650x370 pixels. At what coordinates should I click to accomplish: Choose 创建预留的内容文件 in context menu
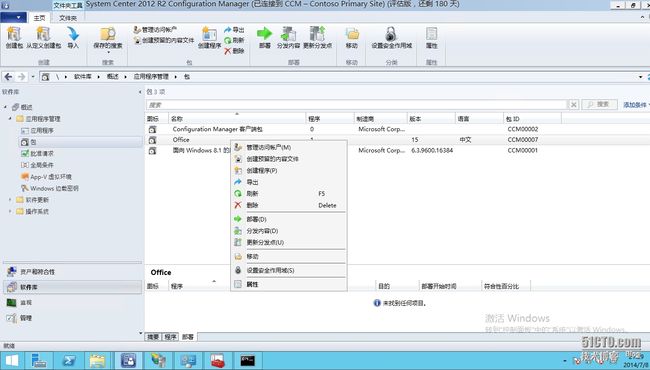(x=289, y=159)
